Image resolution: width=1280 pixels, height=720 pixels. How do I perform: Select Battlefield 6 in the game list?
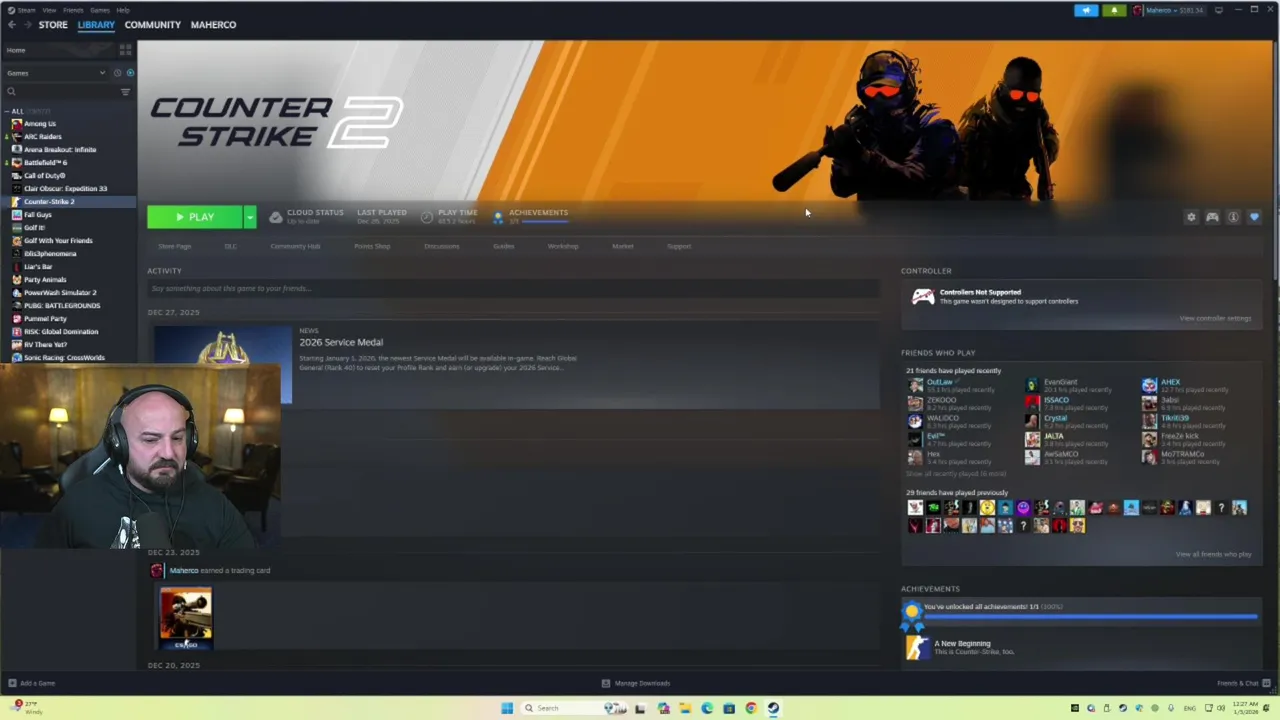pos(45,163)
